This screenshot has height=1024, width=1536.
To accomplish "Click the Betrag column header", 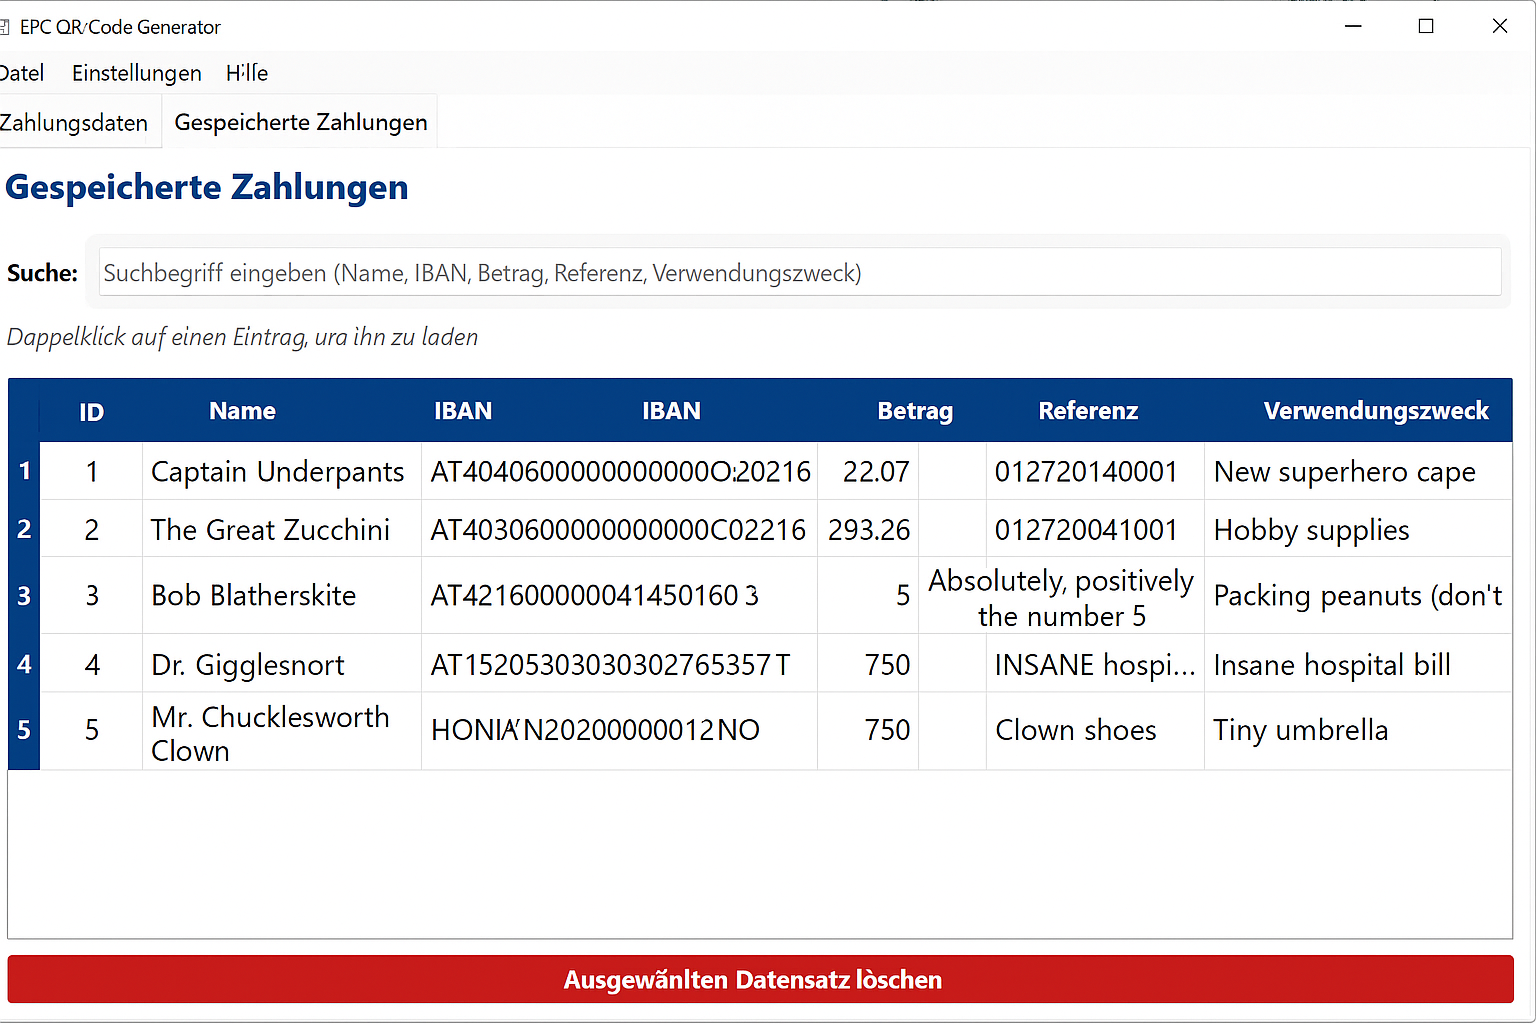I will click(915, 411).
